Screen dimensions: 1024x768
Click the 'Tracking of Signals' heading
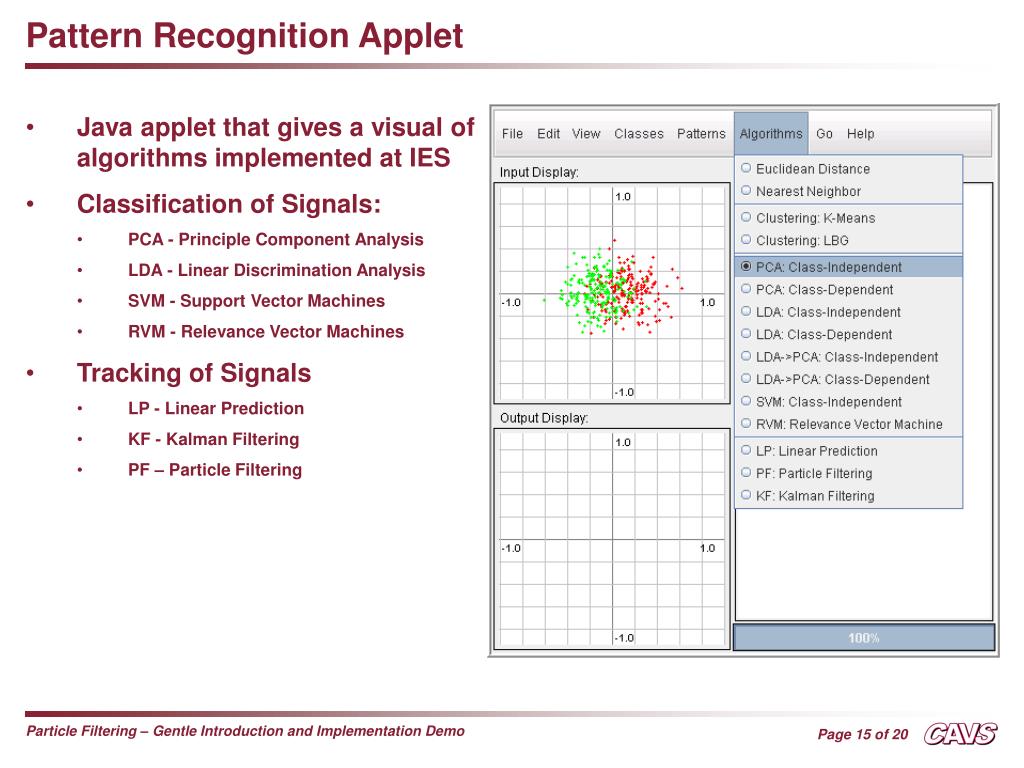coord(194,373)
